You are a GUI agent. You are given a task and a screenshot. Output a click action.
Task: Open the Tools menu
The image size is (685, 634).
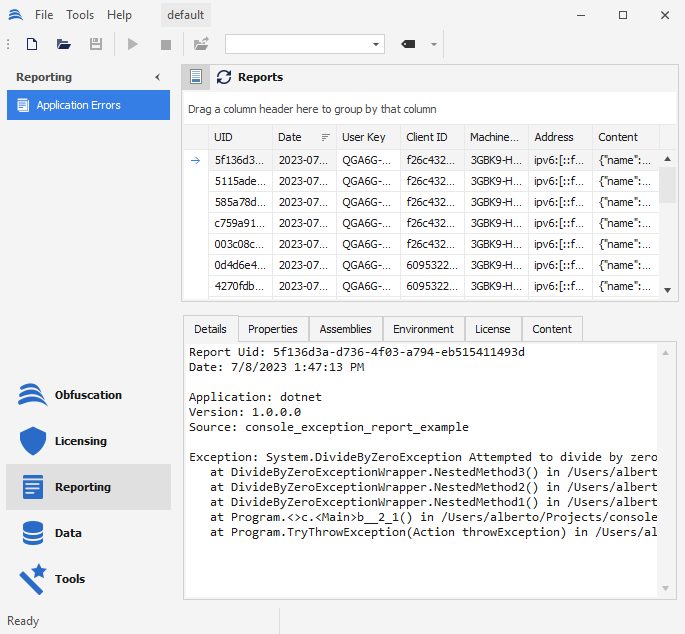80,15
